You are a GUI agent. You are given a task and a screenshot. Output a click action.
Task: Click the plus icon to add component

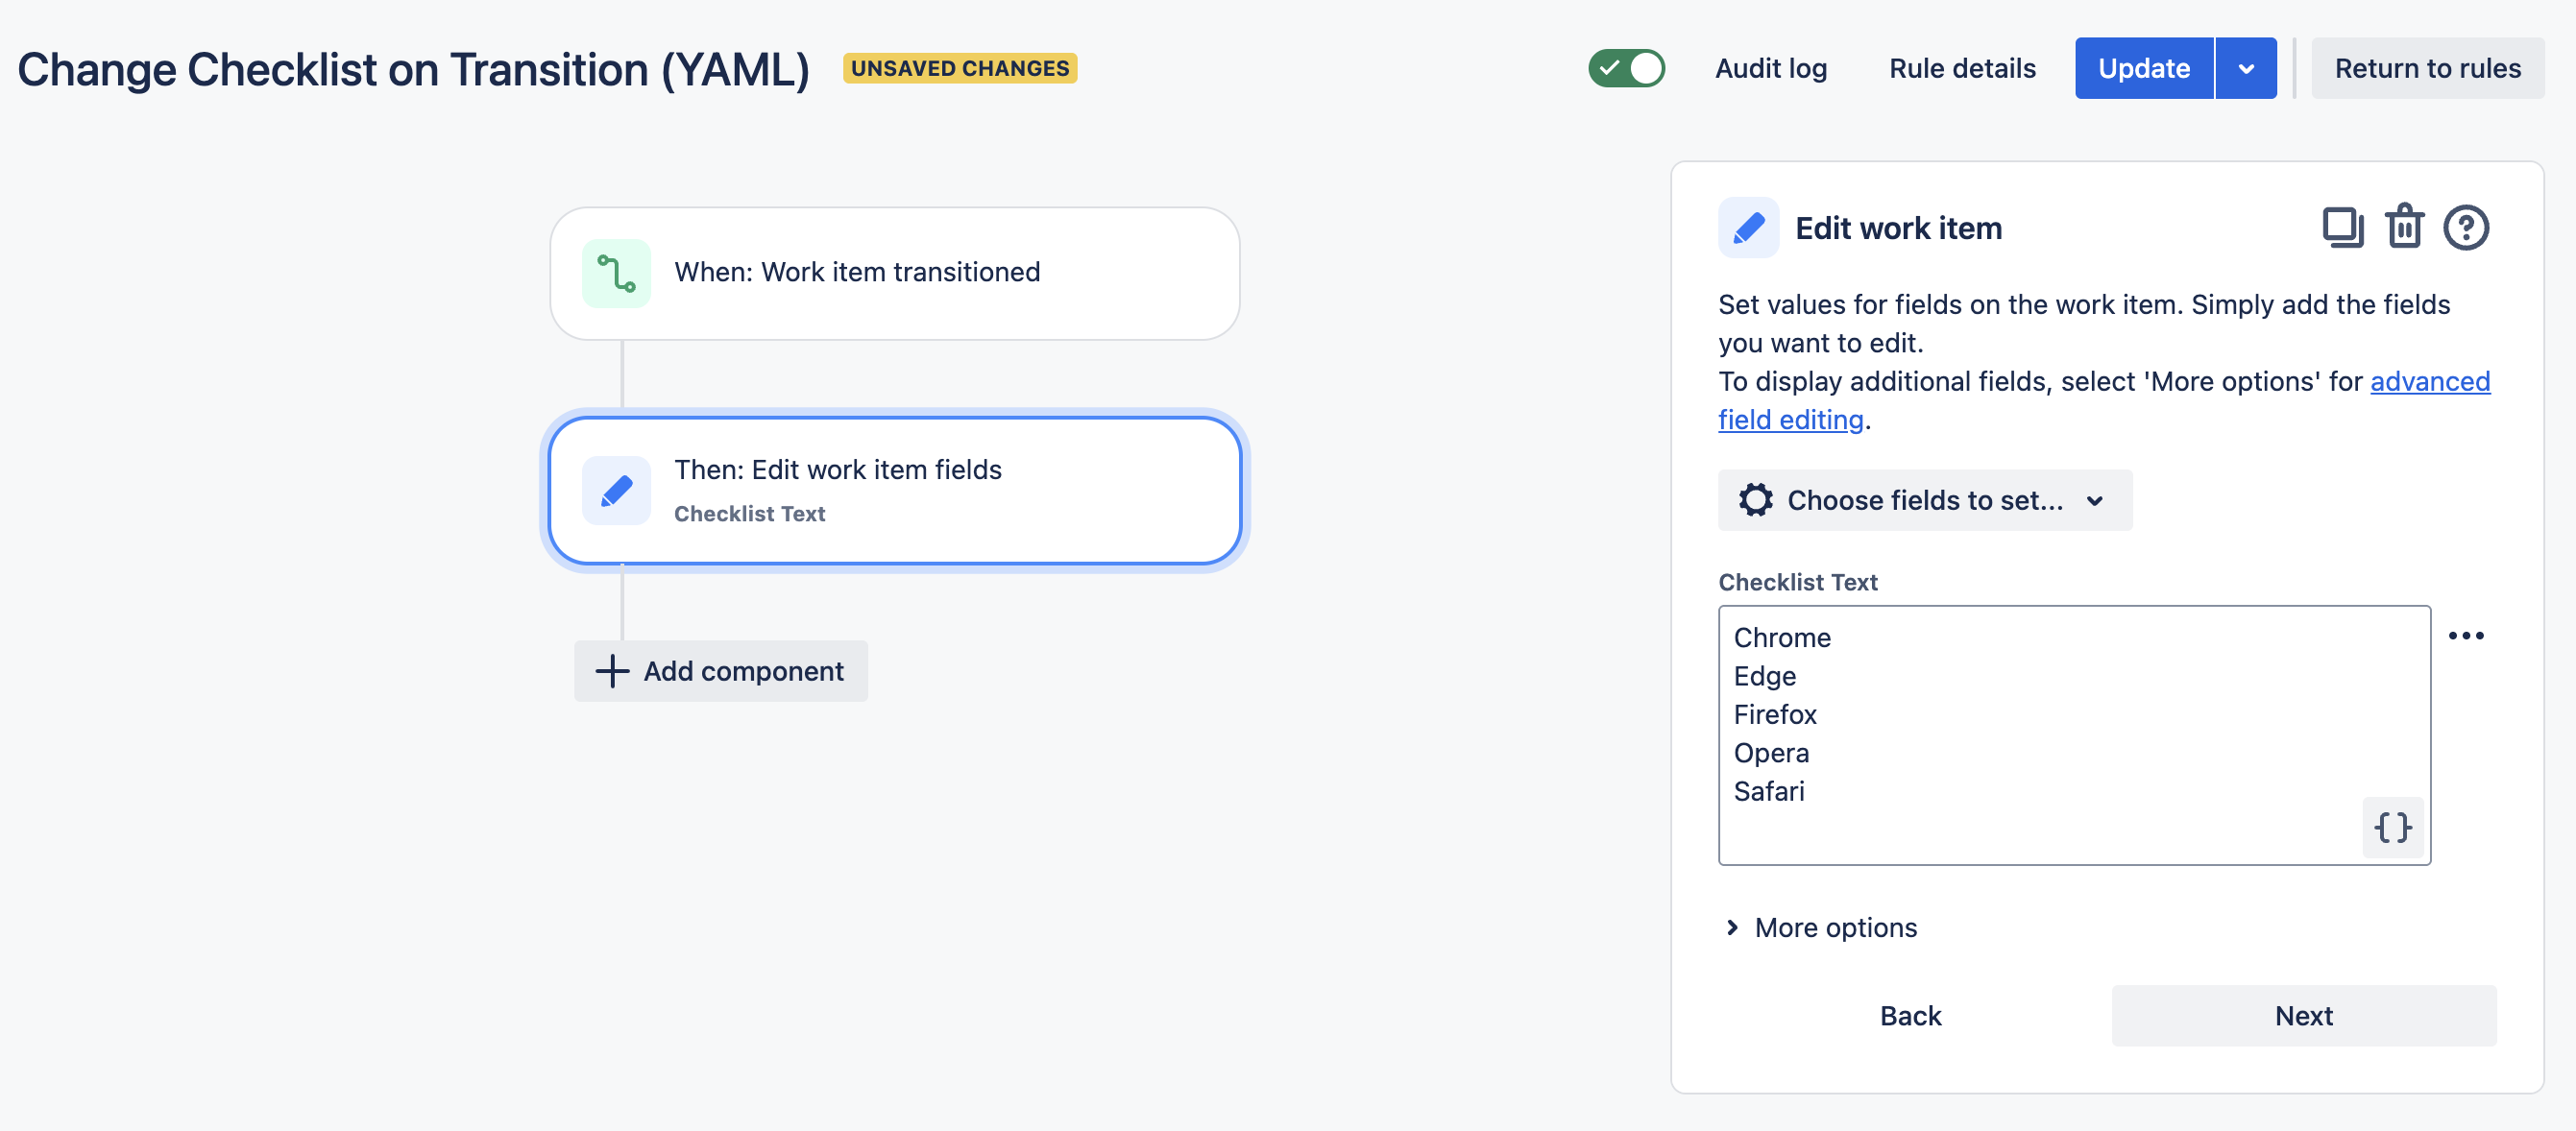pyautogui.click(x=612, y=671)
